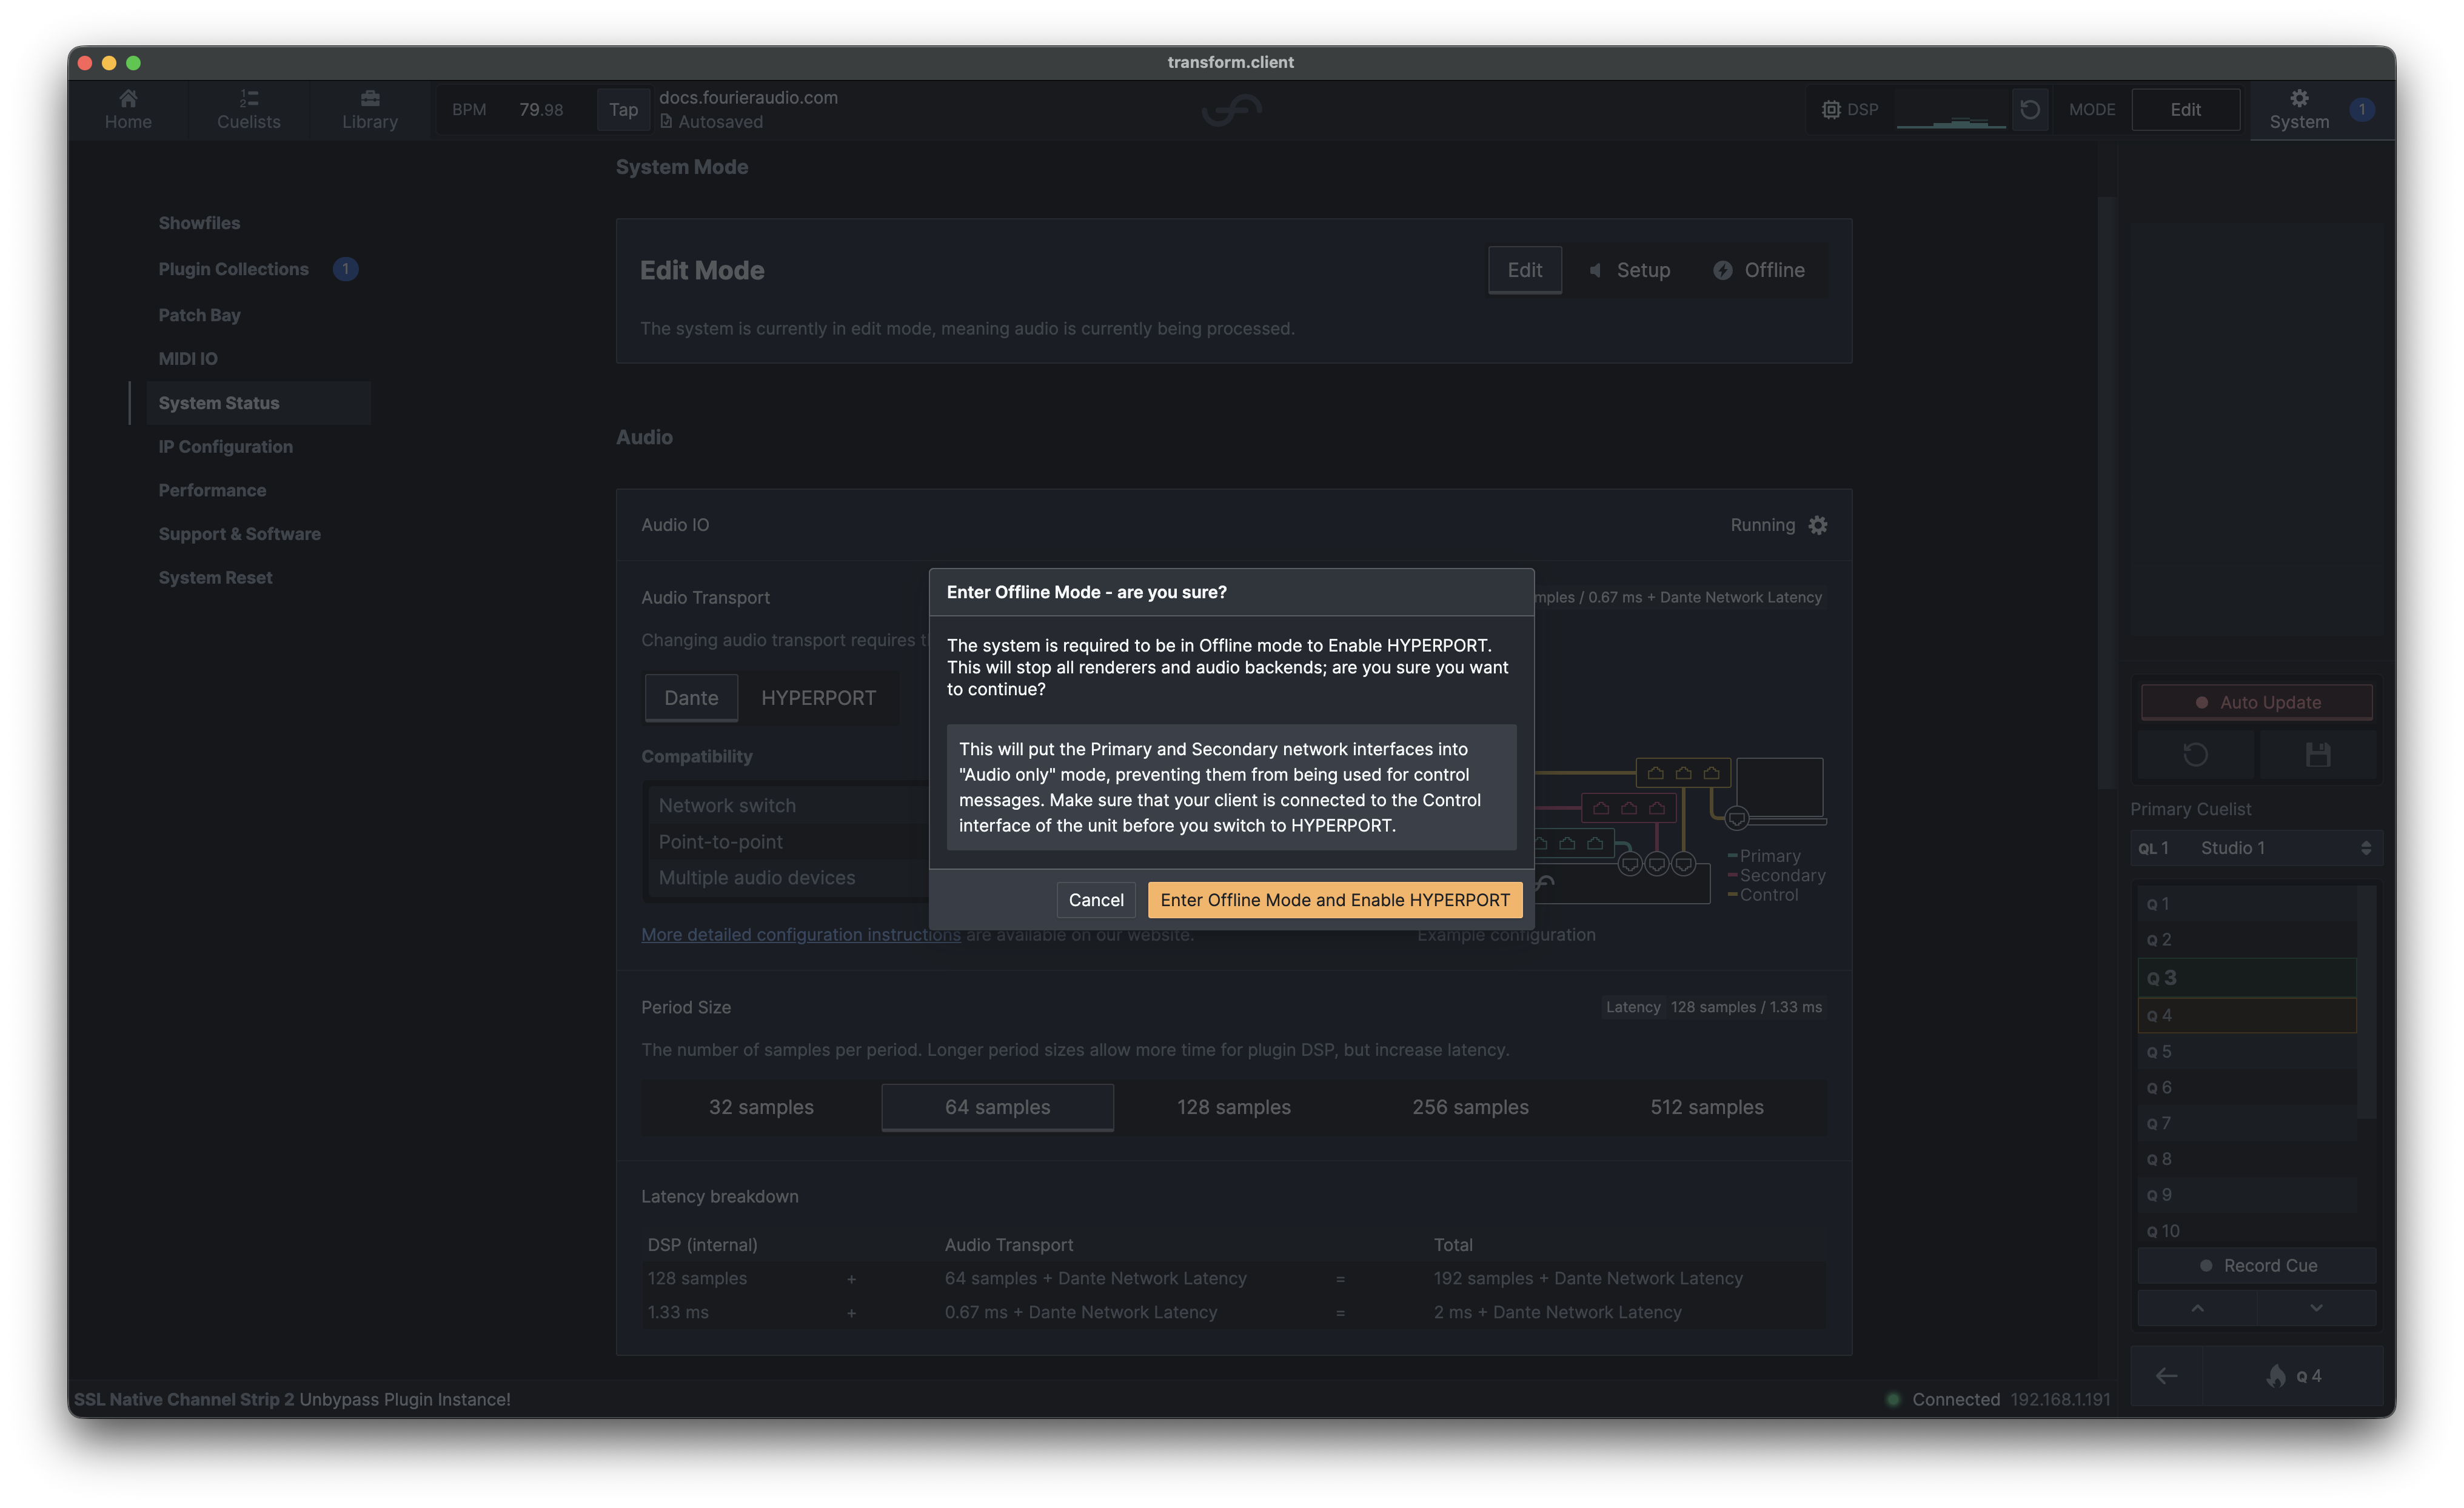Toggle Auto Update in the cue panel

point(2257,702)
